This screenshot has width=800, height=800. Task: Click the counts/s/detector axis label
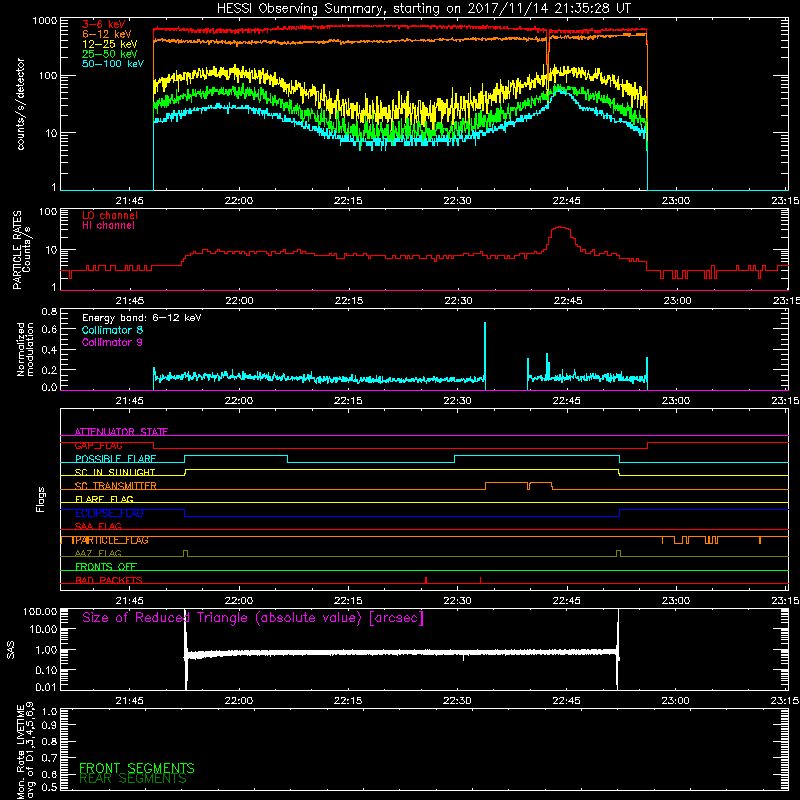21,104
